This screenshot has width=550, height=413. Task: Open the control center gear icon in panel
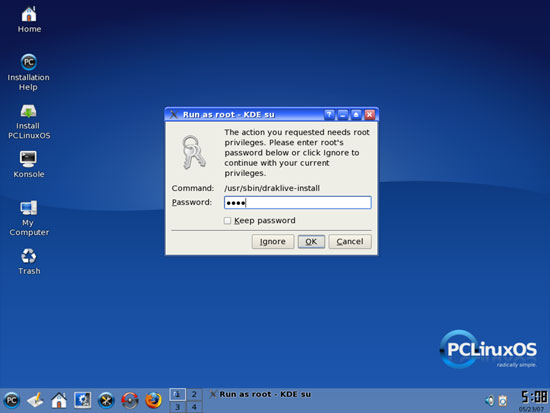point(83,400)
